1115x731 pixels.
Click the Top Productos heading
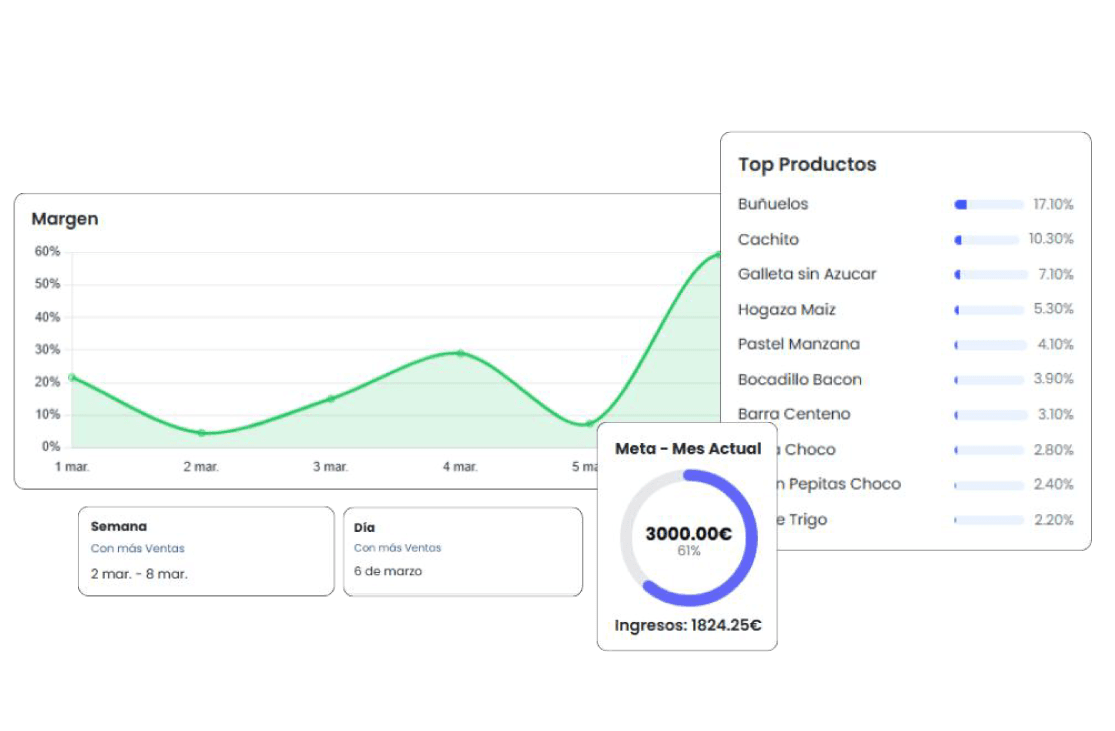click(x=807, y=165)
